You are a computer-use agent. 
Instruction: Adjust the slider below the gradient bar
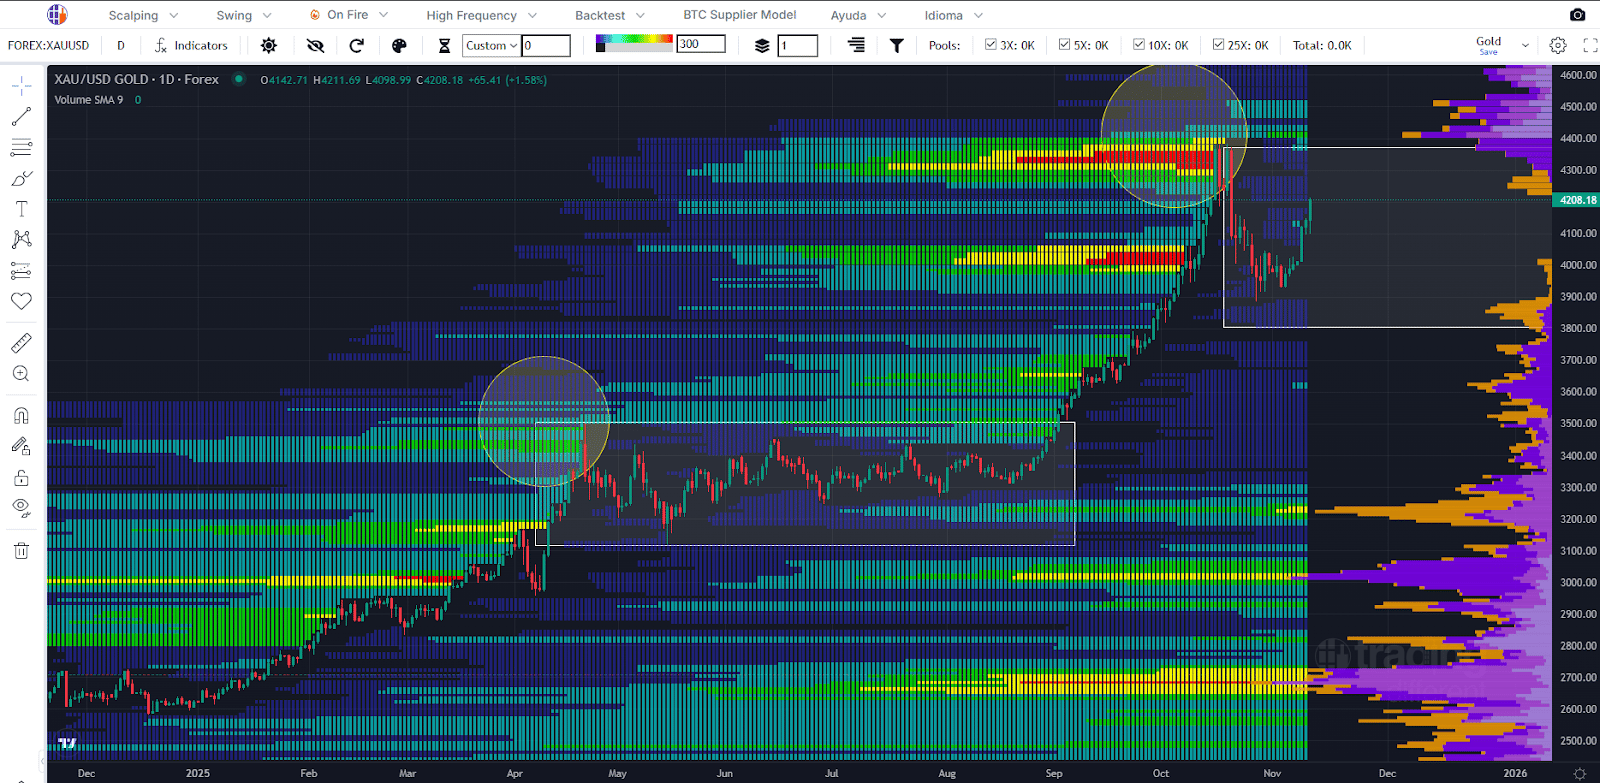634,48
